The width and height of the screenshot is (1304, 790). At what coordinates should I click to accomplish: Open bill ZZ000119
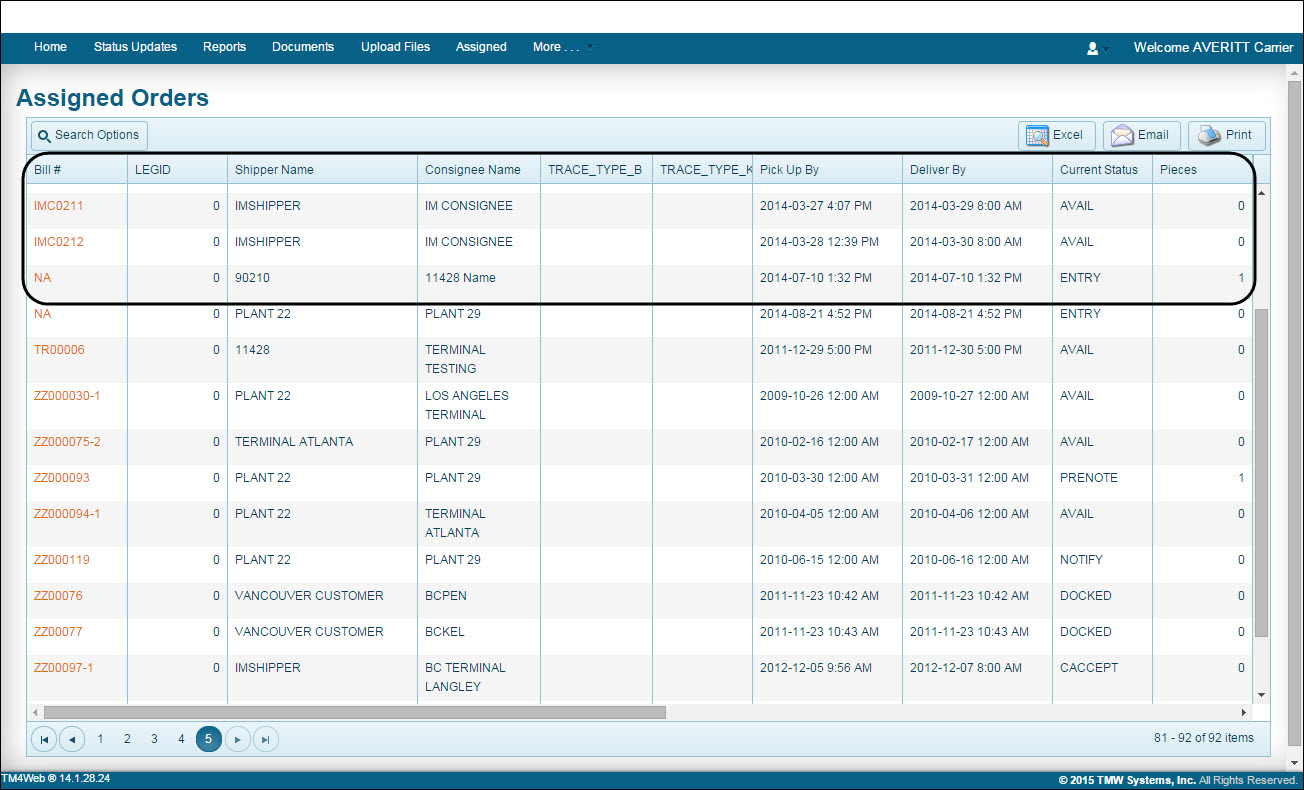[x=62, y=560]
